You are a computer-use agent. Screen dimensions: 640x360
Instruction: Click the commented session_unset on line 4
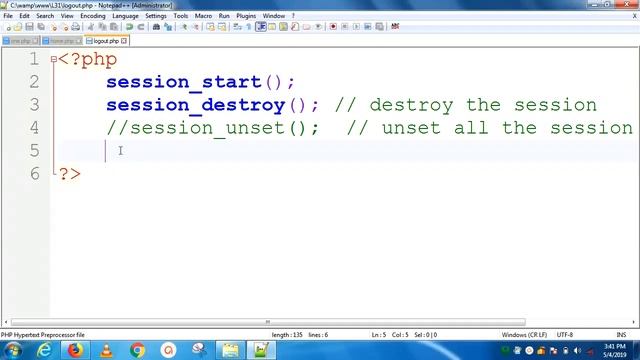212,128
